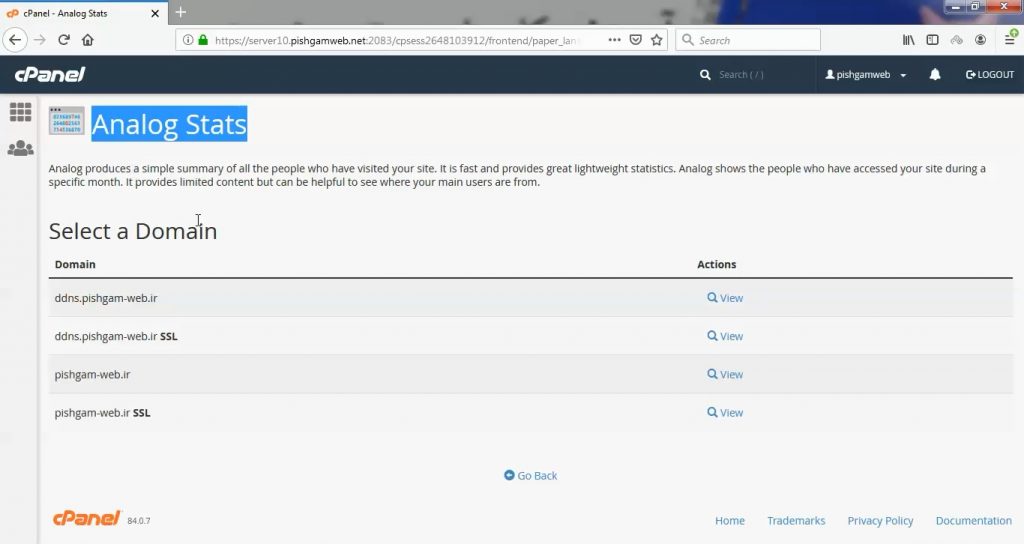Viewport: 1024px width, 544px height.
Task: Click the Actions column header
Action: coord(716,264)
